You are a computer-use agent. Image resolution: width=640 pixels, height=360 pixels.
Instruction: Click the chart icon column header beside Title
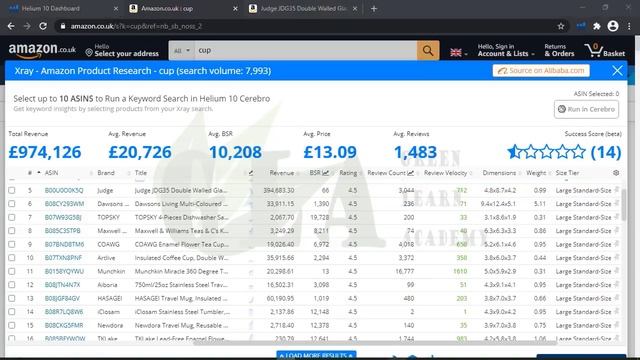click(x=251, y=173)
